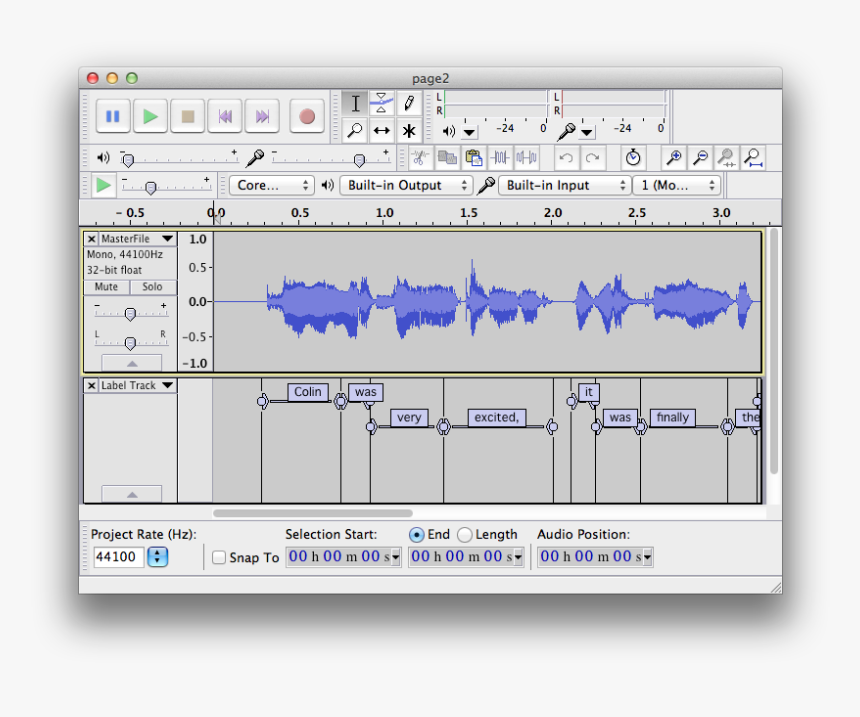The height and width of the screenshot is (717, 860).
Task: Click the Fit Project zoom icon
Action: tap(753, 159)
